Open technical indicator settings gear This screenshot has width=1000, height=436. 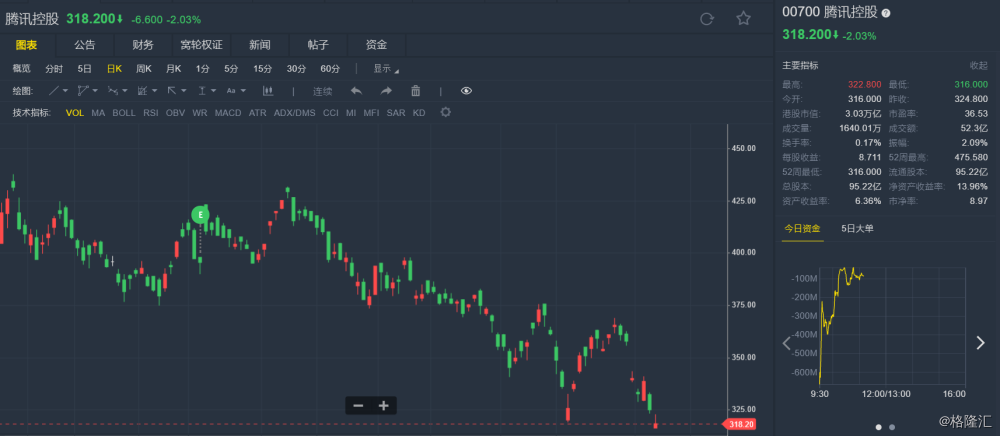click(446, 112)
